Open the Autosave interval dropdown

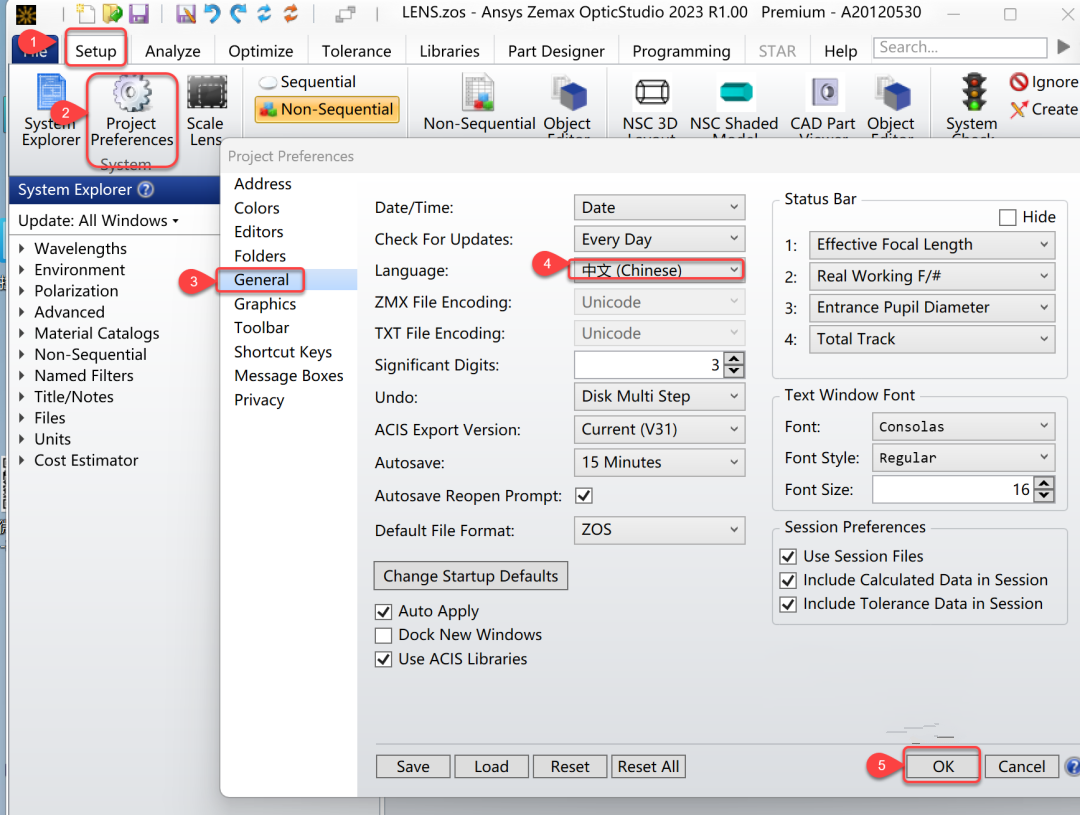point(659,462)
